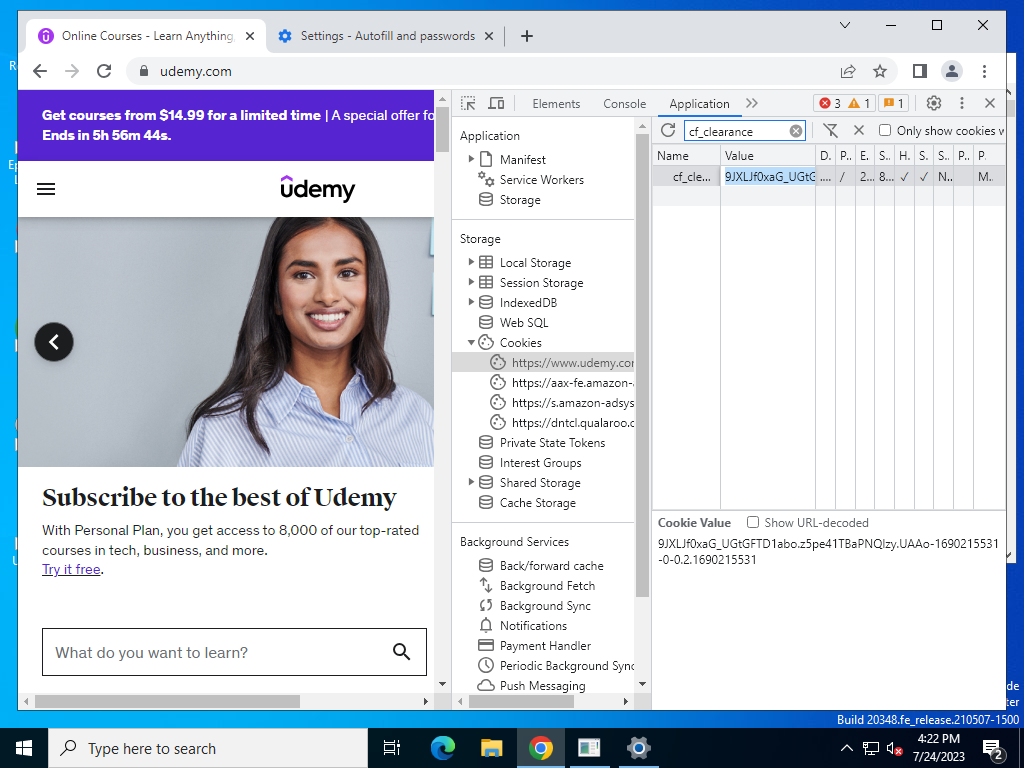Show hidden system tray icons

846,748
